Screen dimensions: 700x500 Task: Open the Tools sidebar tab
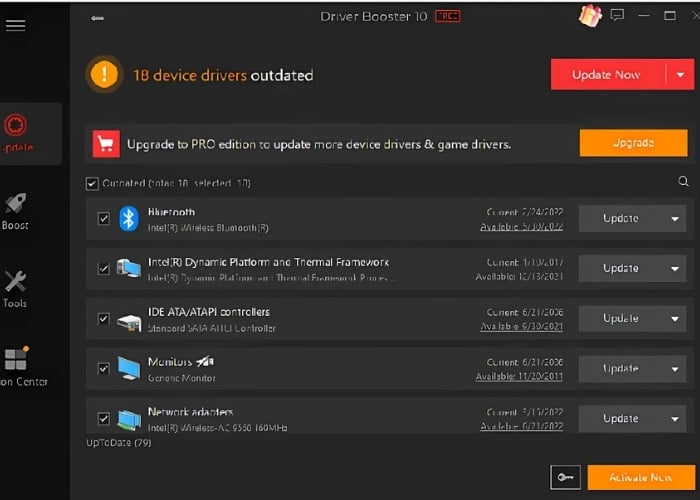16,288
